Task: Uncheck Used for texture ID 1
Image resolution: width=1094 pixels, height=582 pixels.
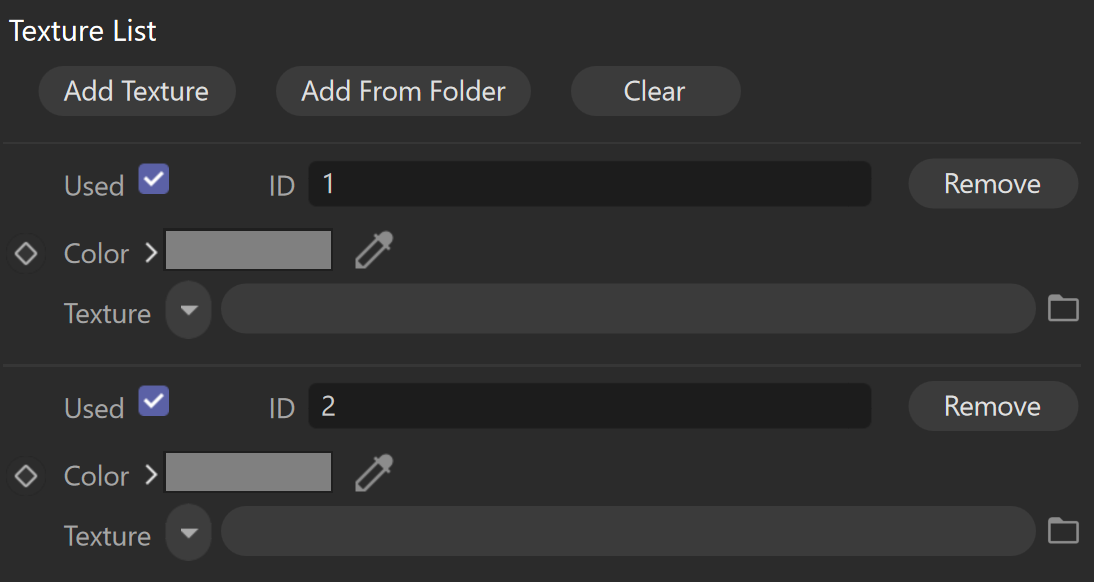Action: 153,179
